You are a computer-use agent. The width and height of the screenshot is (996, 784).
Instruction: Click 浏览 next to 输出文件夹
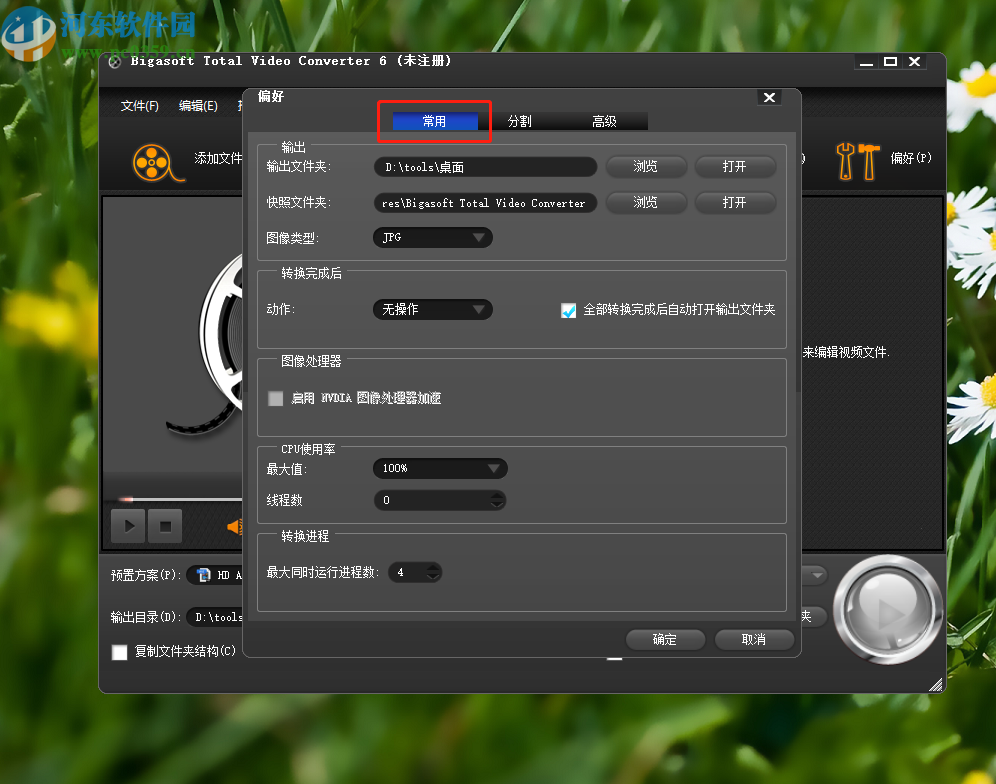[x=645, y=166]
